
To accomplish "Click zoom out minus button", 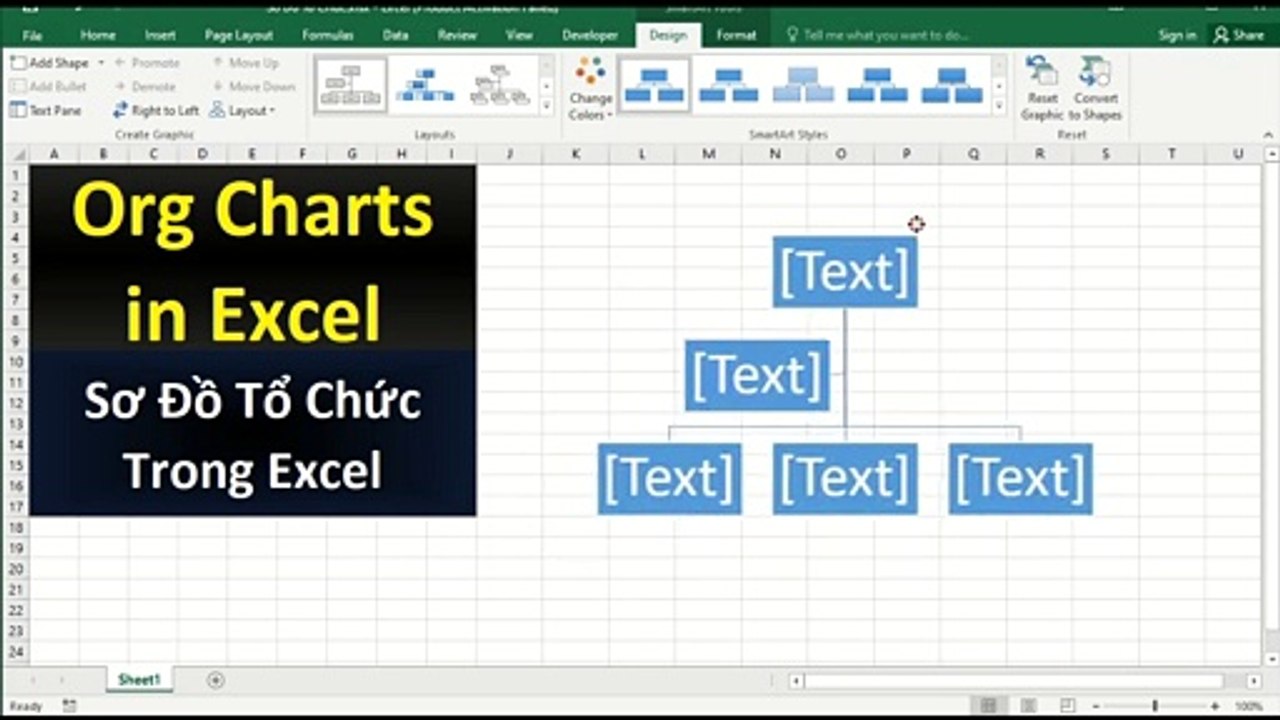I will [1096, 706].
